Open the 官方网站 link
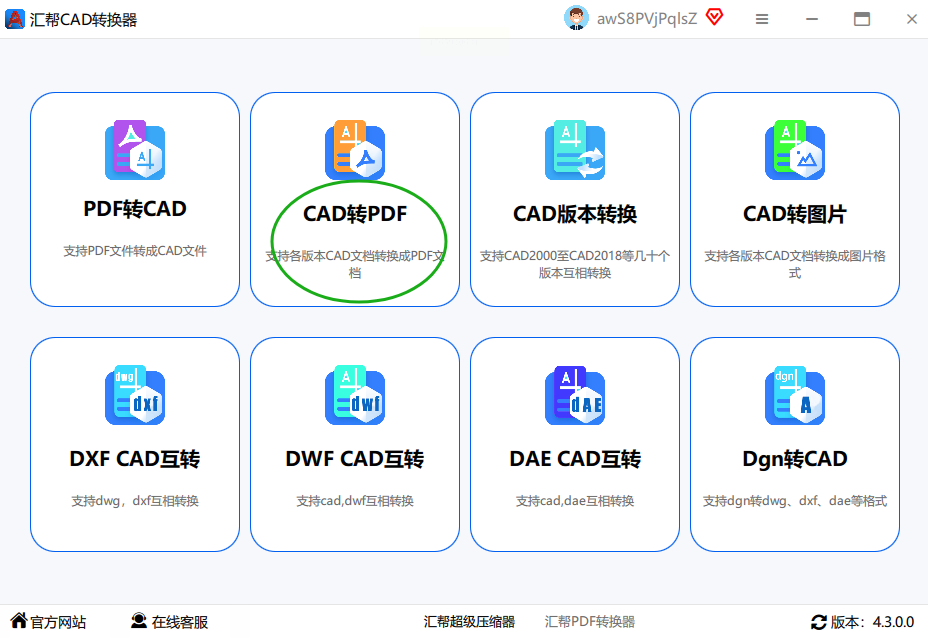 (x=58, y=622)
